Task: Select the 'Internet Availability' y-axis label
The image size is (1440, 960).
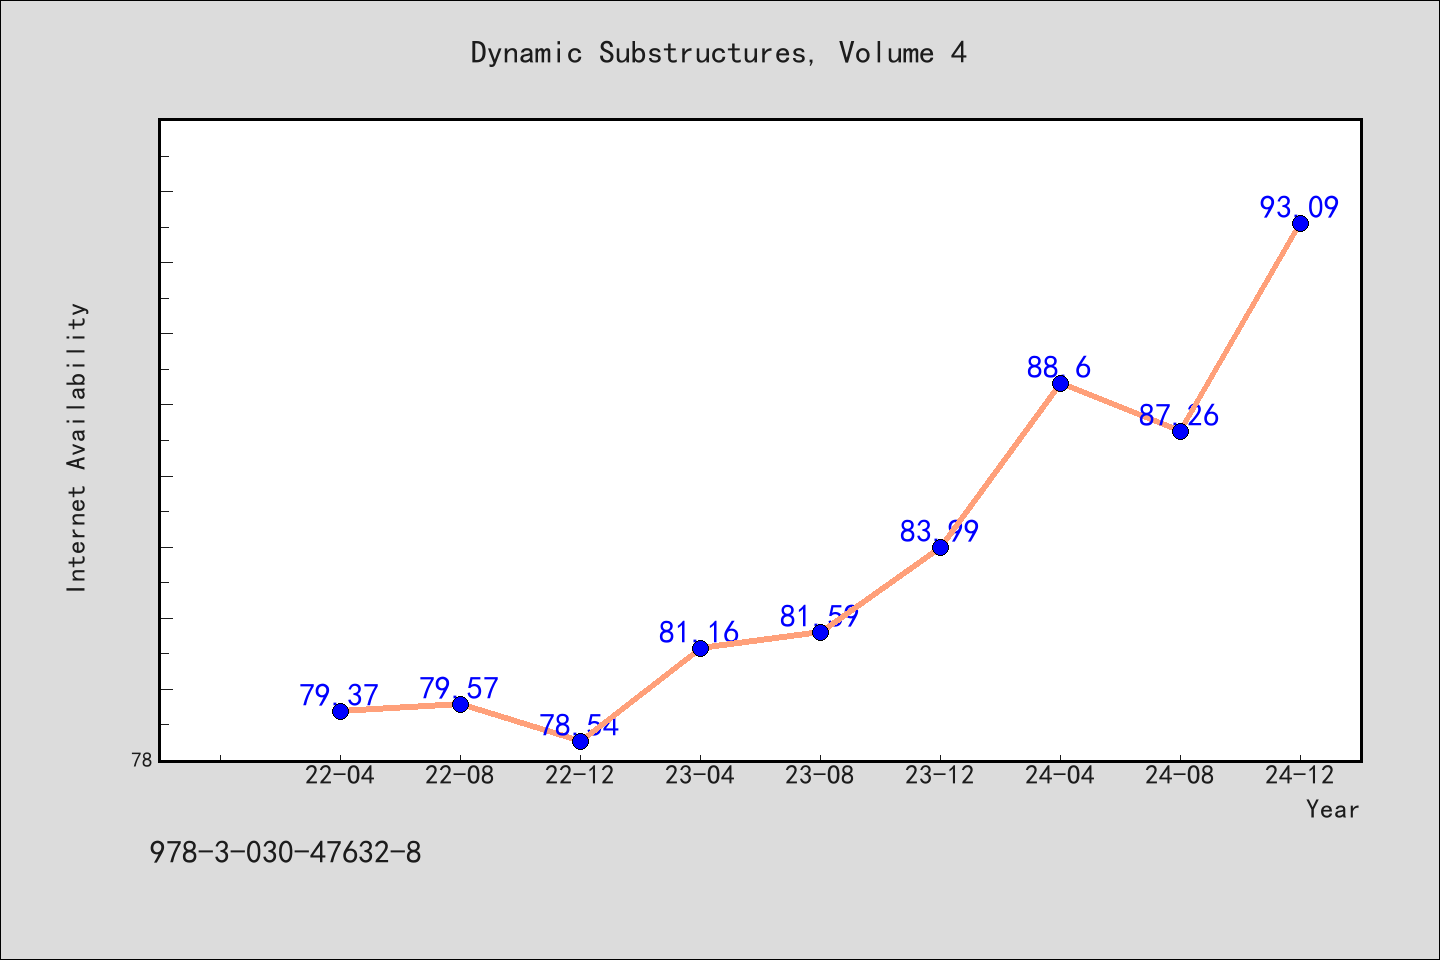Action: point(77,447)
